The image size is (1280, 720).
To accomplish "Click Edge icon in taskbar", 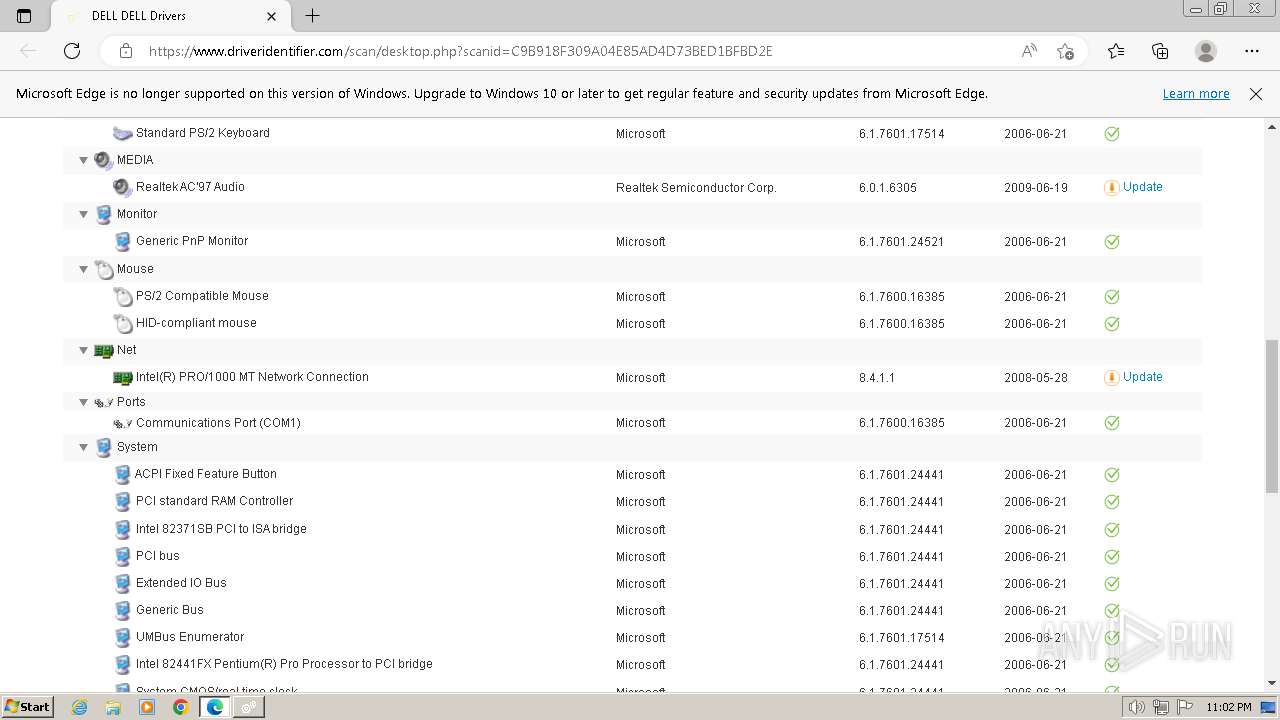I will point(214,707).
